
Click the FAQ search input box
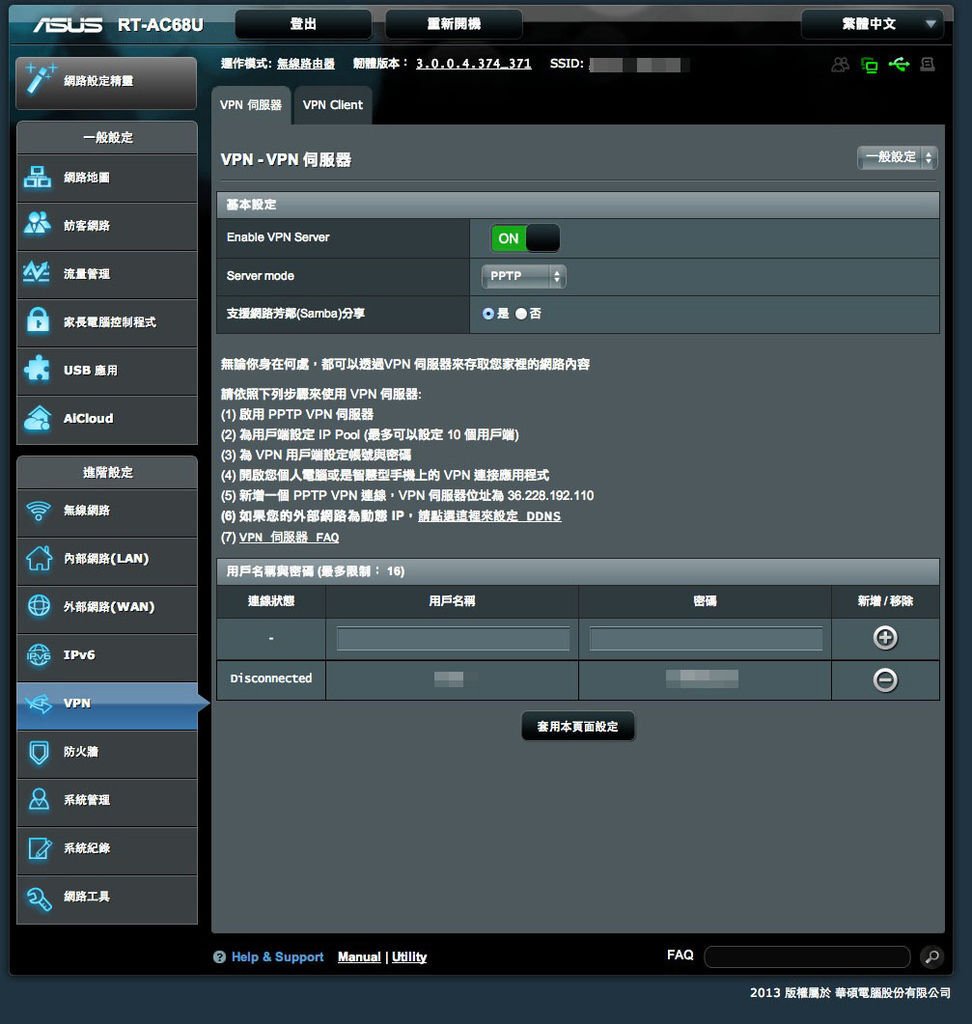click(x=807, y=957)
